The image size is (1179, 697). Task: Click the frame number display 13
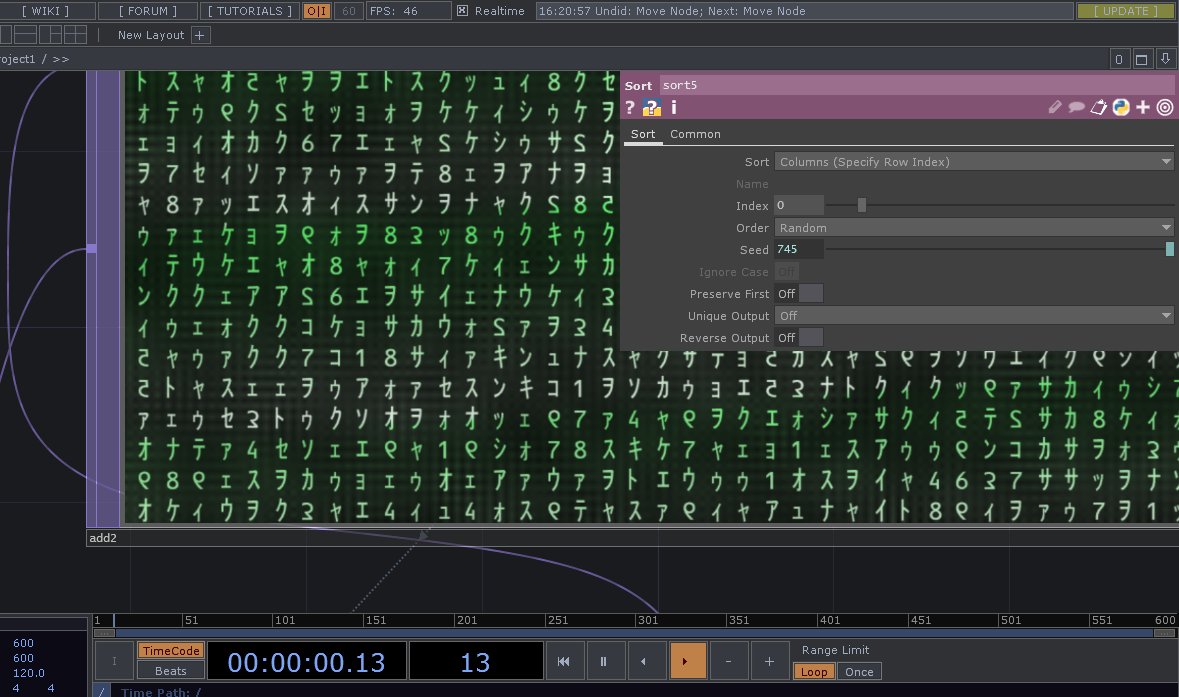coord(475,662)
